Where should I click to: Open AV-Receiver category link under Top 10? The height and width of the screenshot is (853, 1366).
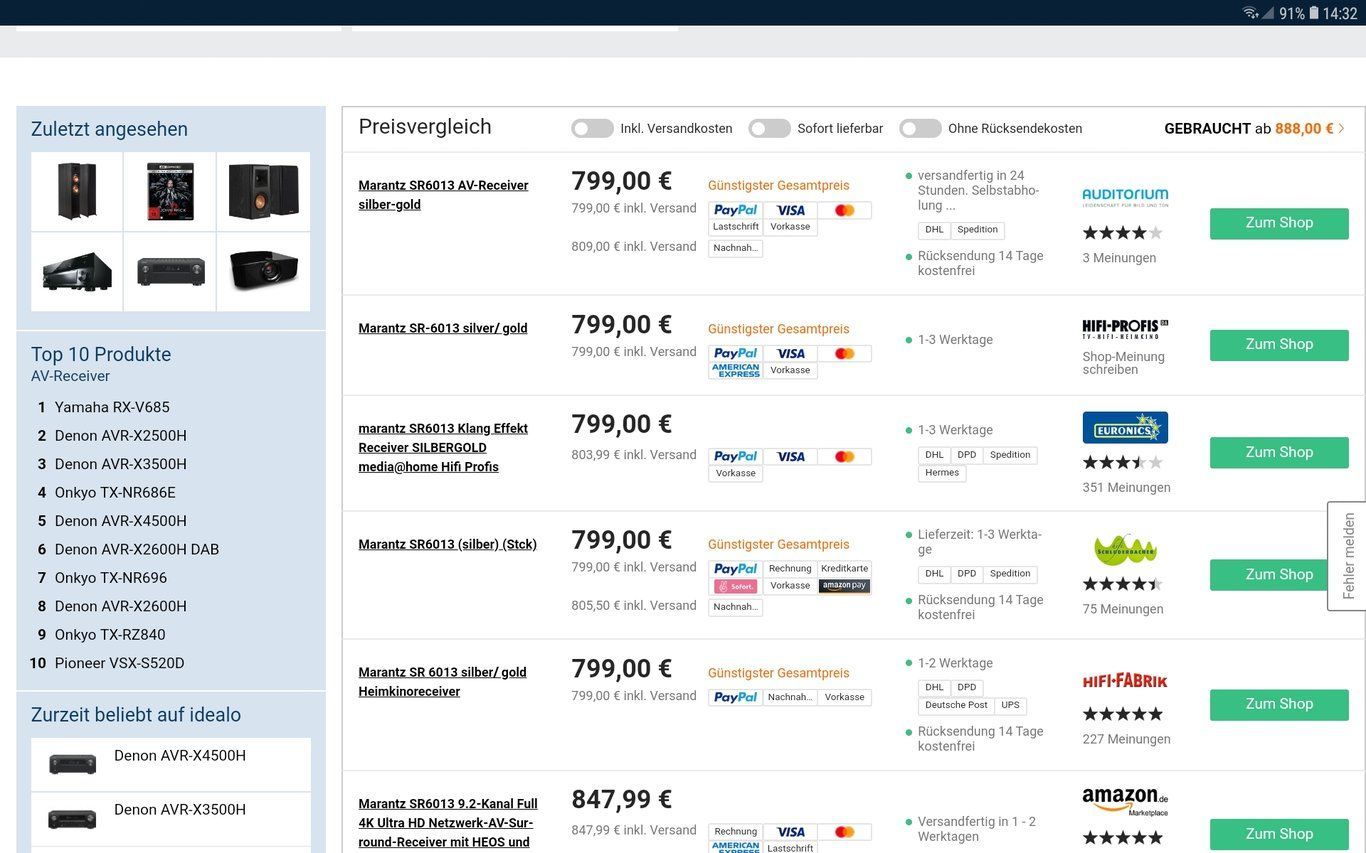point(70,376)
